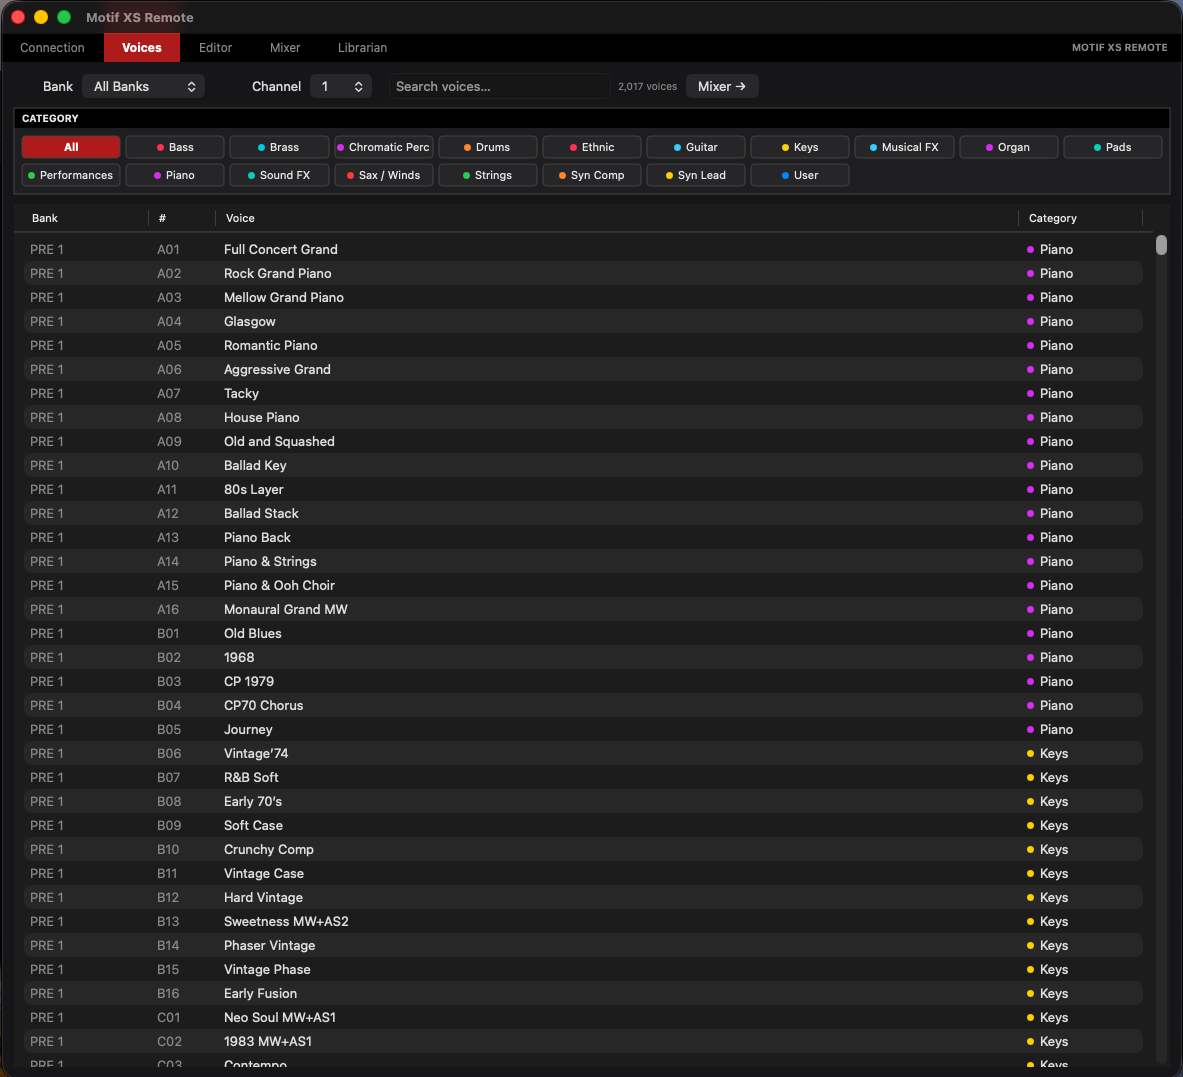
Task: Click the voice list scrollbar thumb
Action: click(1161, 245)
